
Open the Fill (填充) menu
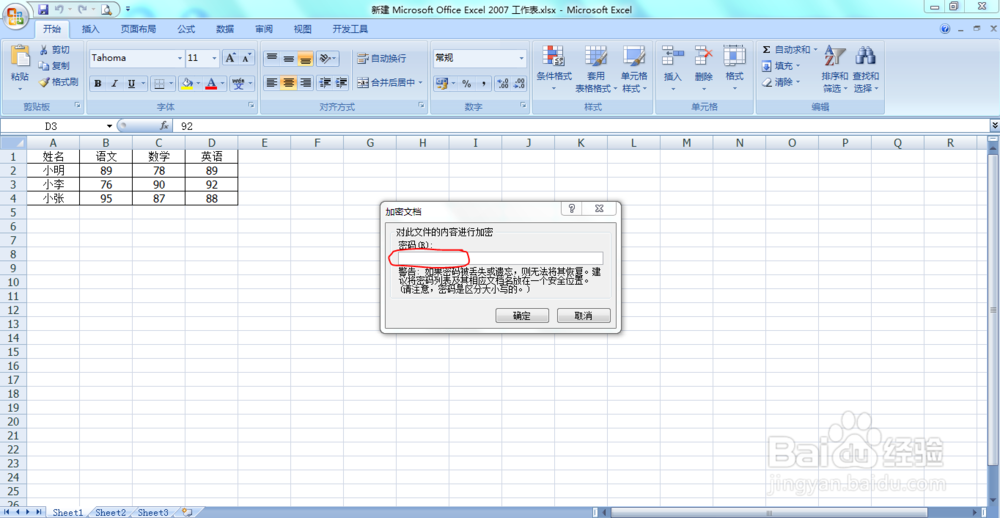coord(781,66)
